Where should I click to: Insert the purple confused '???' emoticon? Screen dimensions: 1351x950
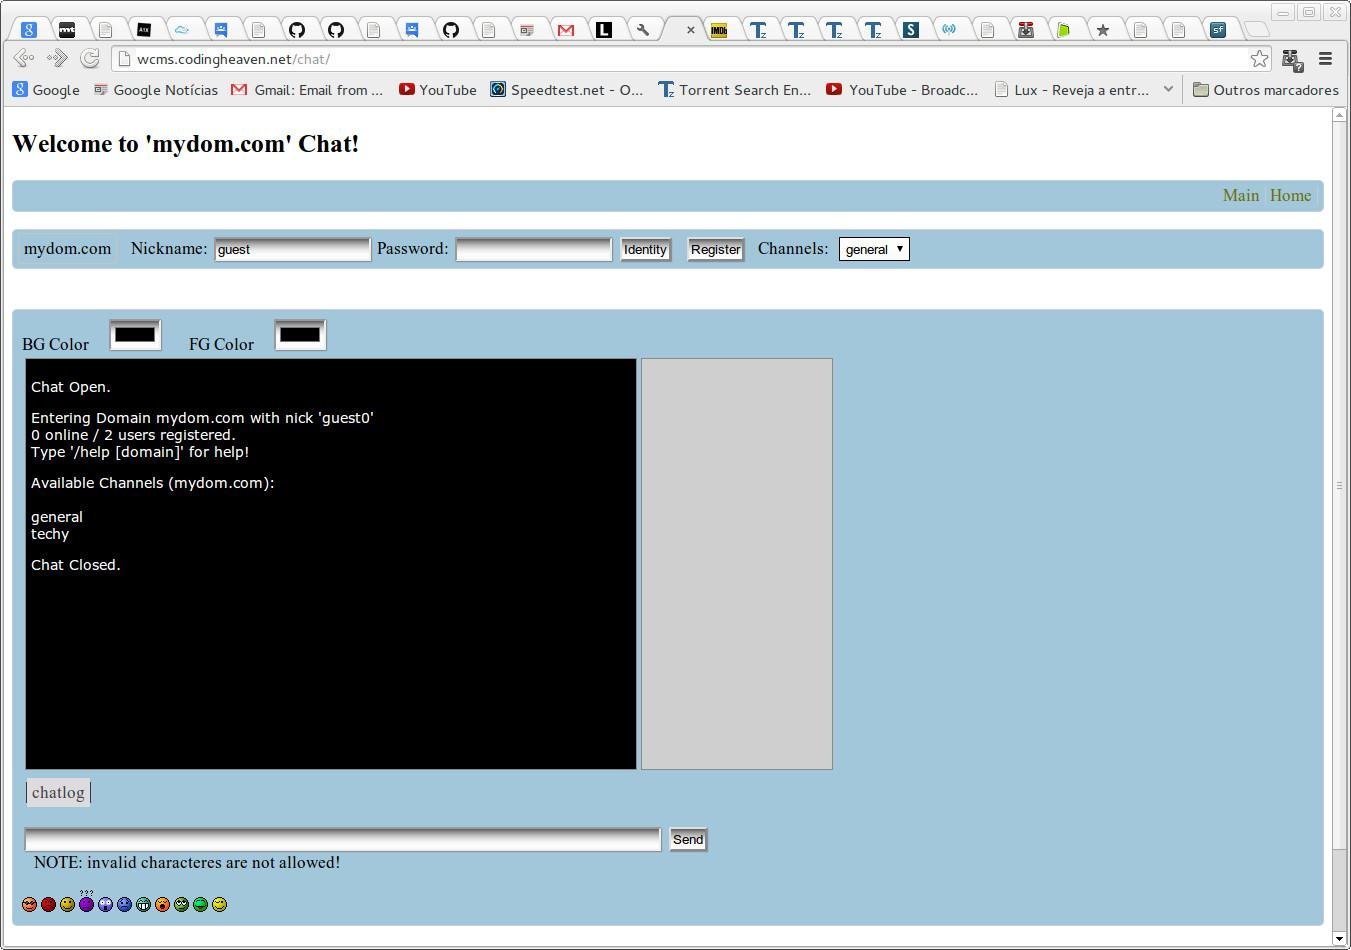[86, 904]
